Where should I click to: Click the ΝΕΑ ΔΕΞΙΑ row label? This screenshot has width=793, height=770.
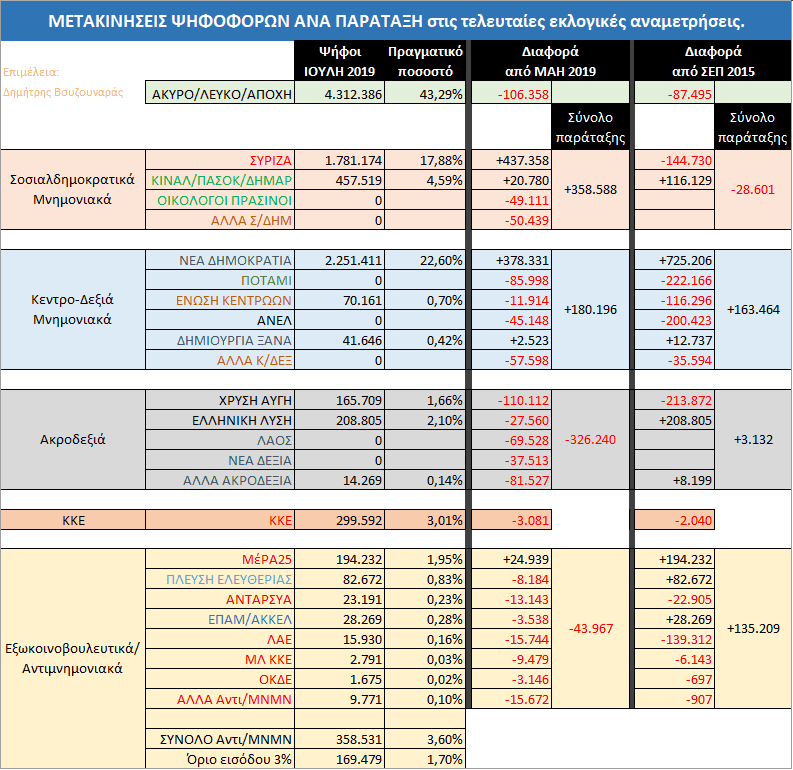click(220, 460)
